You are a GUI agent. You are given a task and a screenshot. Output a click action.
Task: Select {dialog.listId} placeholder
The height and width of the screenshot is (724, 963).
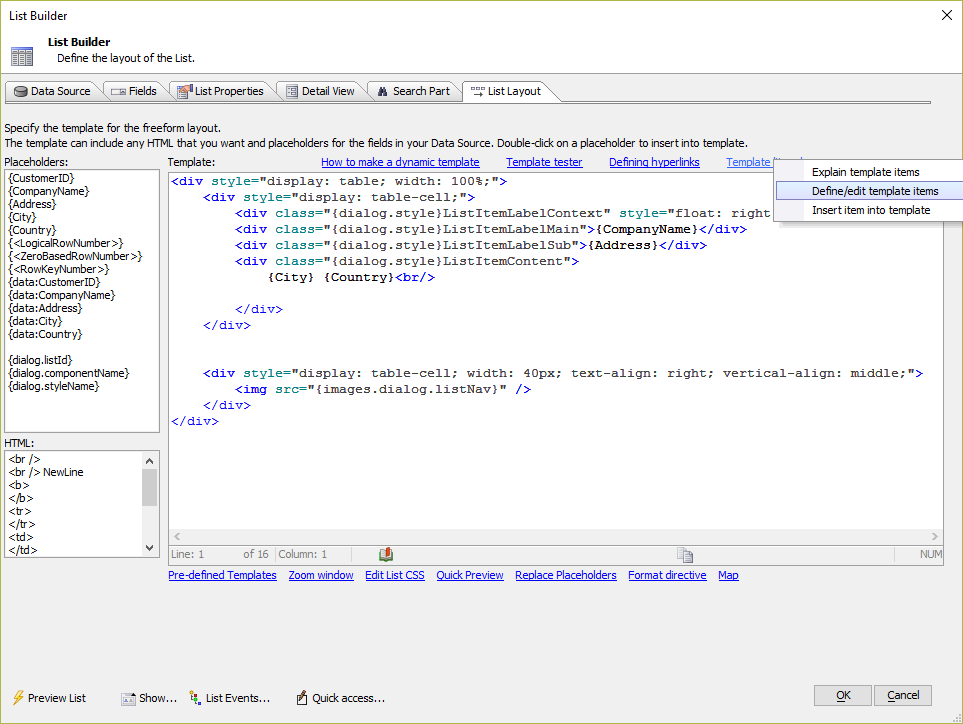coord(40,360)
